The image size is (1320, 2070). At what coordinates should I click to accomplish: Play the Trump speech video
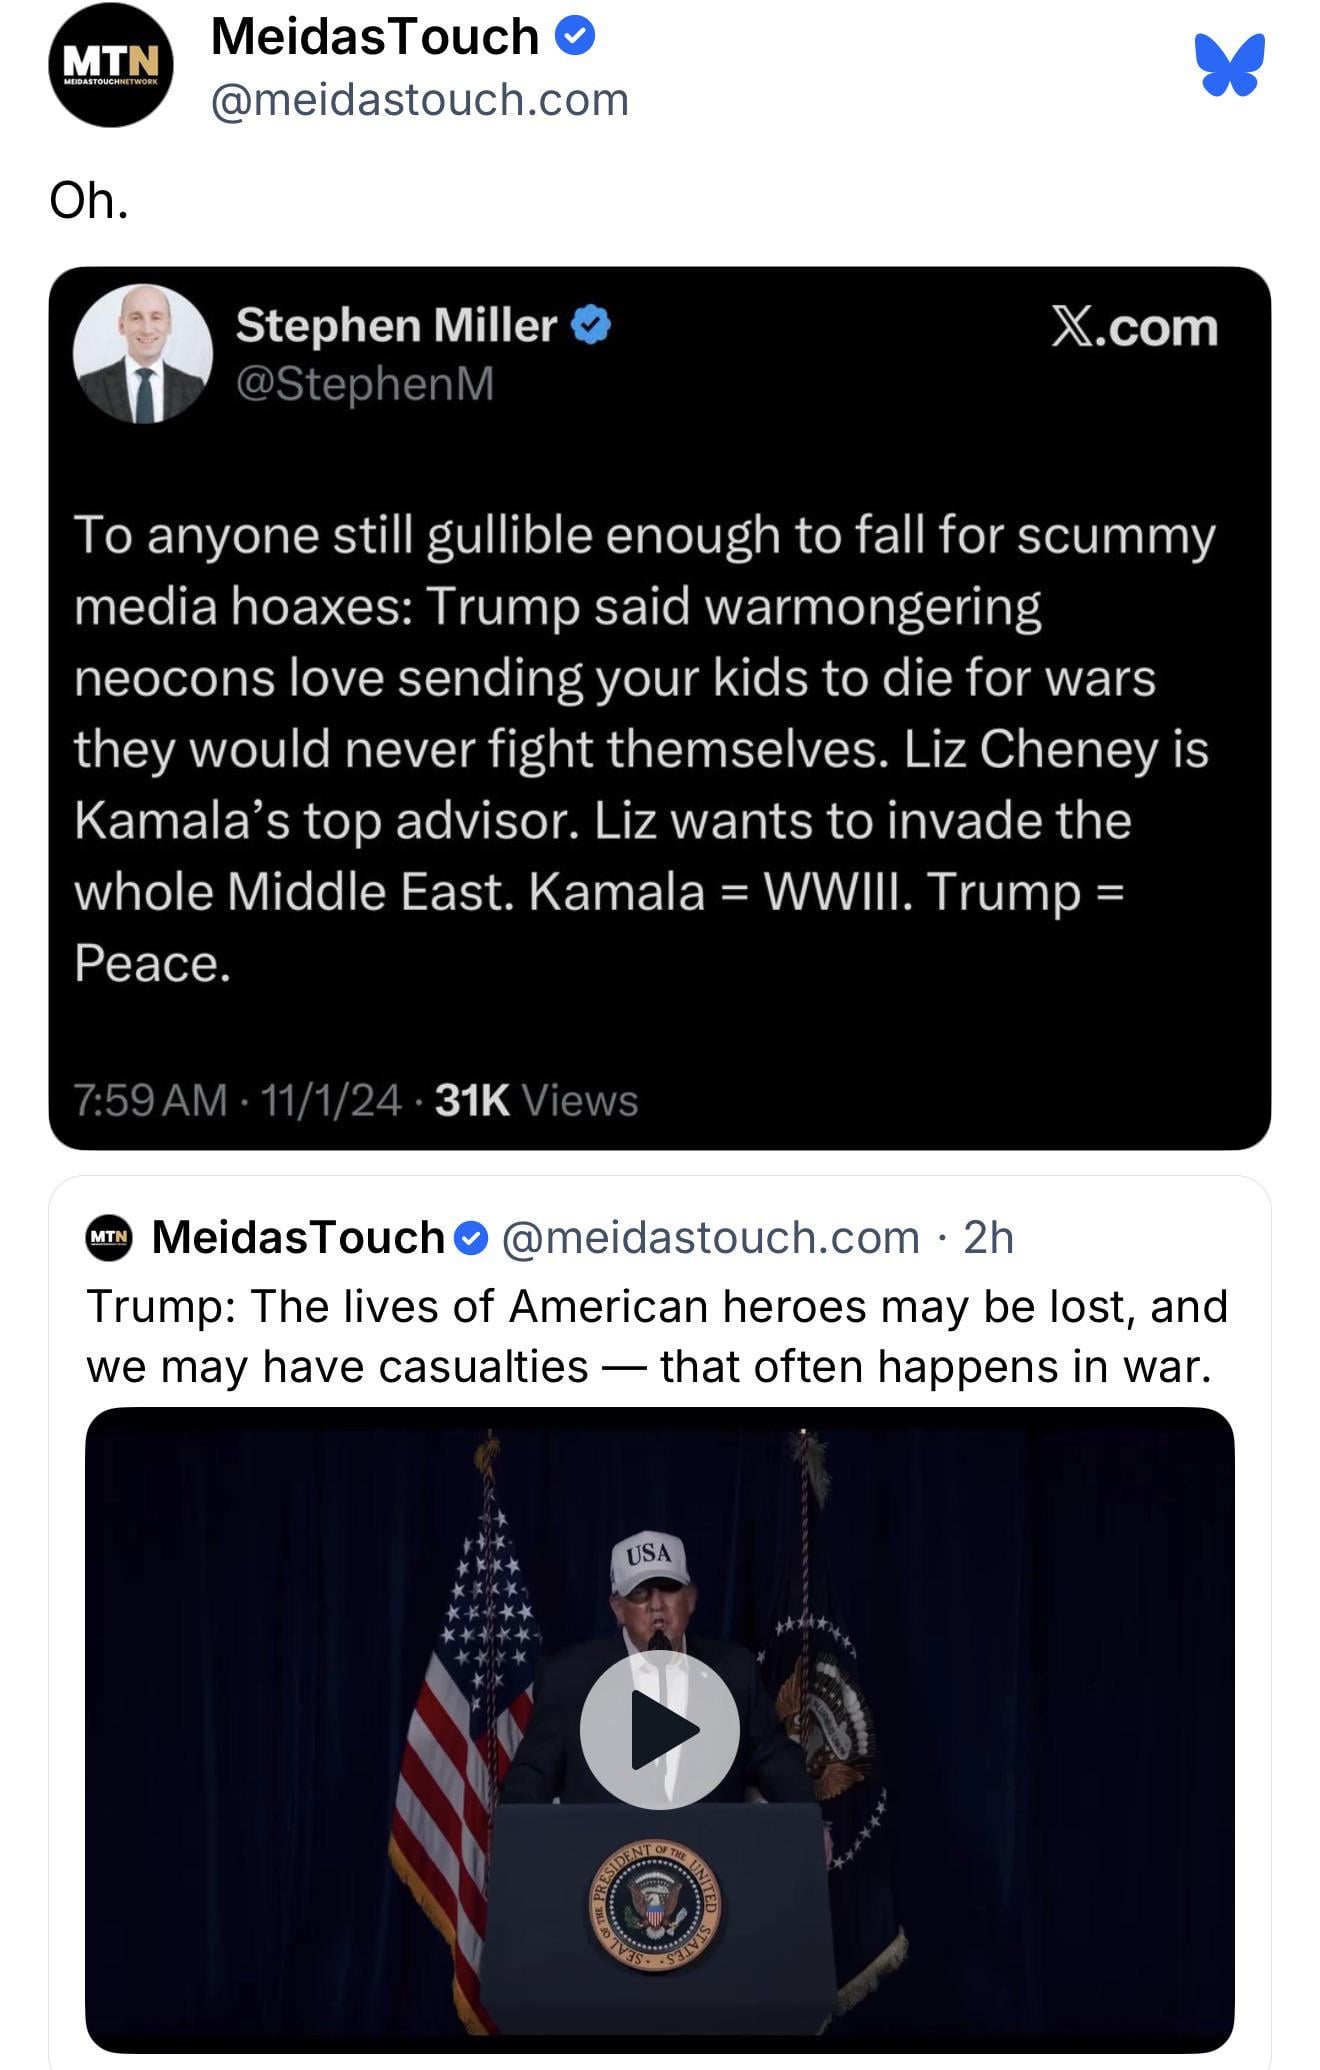(659, 1729)
